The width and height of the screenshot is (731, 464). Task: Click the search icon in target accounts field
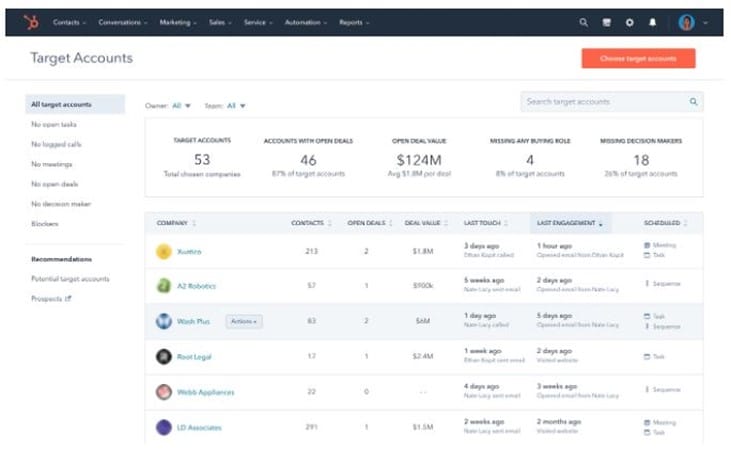coord(693,102)
